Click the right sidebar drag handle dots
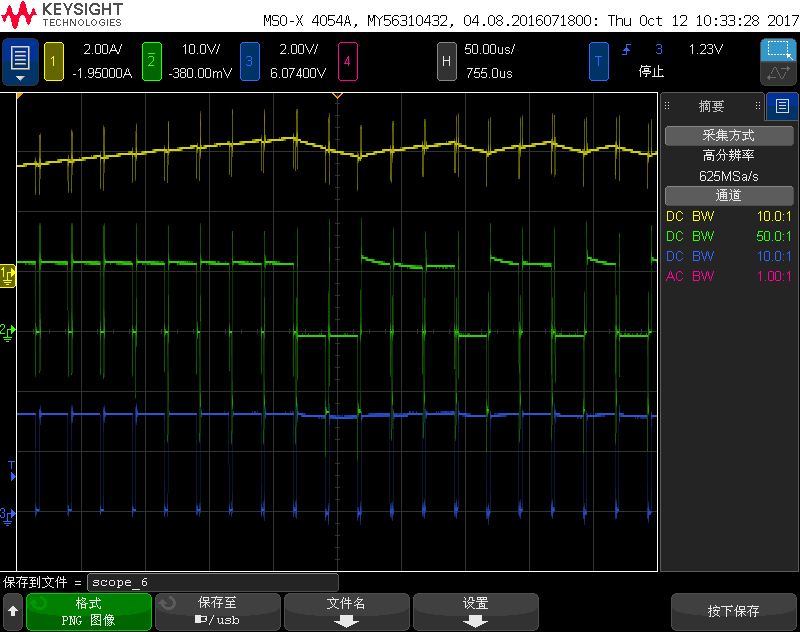Image resolution: width=800 pixels, height=632 pixels. point(758,106)
